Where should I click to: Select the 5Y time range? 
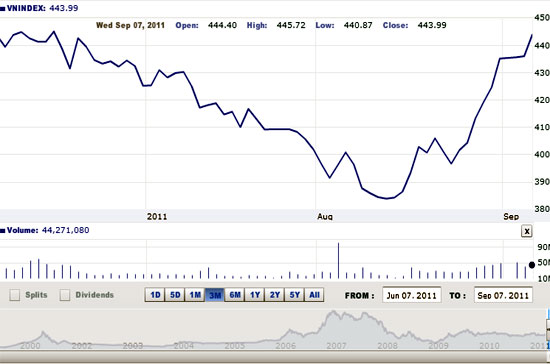[x=295, y=295]
